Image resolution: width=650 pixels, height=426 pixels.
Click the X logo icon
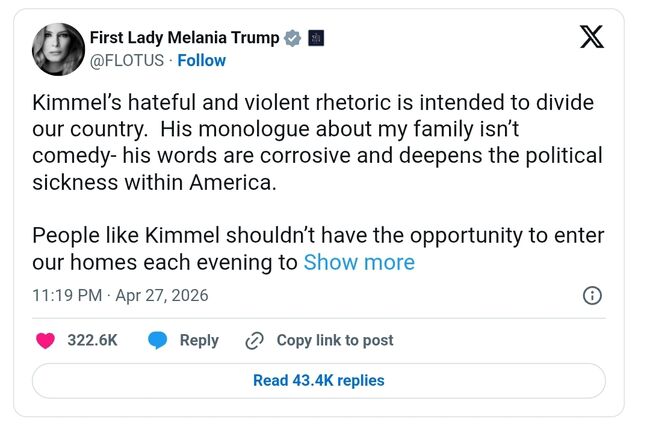coord(592,37)
